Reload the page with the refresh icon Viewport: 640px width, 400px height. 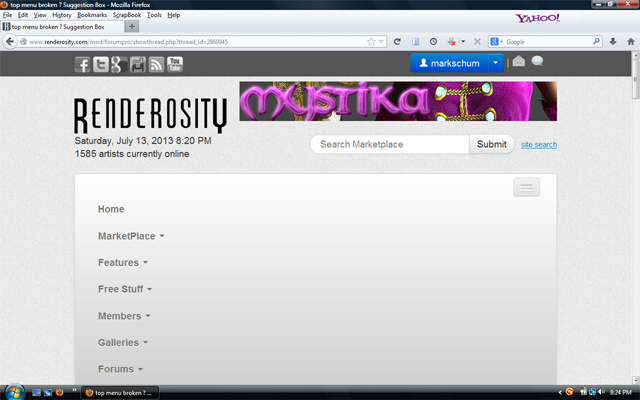coord(397,42)
